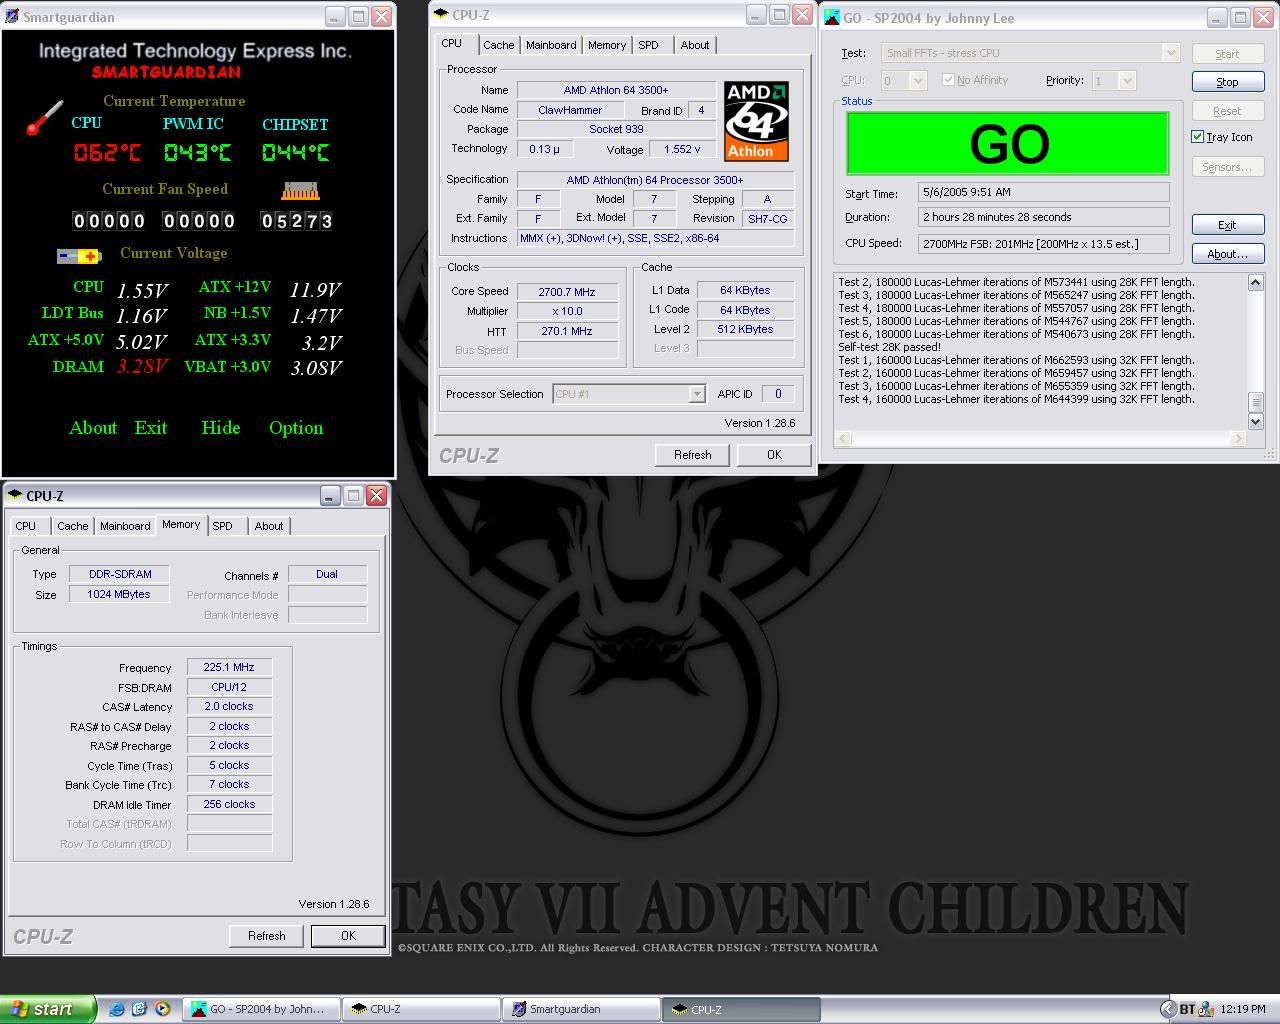Open the Processor Selection dropdown
Viewport: 1280px width, 1024px height.
697,394
